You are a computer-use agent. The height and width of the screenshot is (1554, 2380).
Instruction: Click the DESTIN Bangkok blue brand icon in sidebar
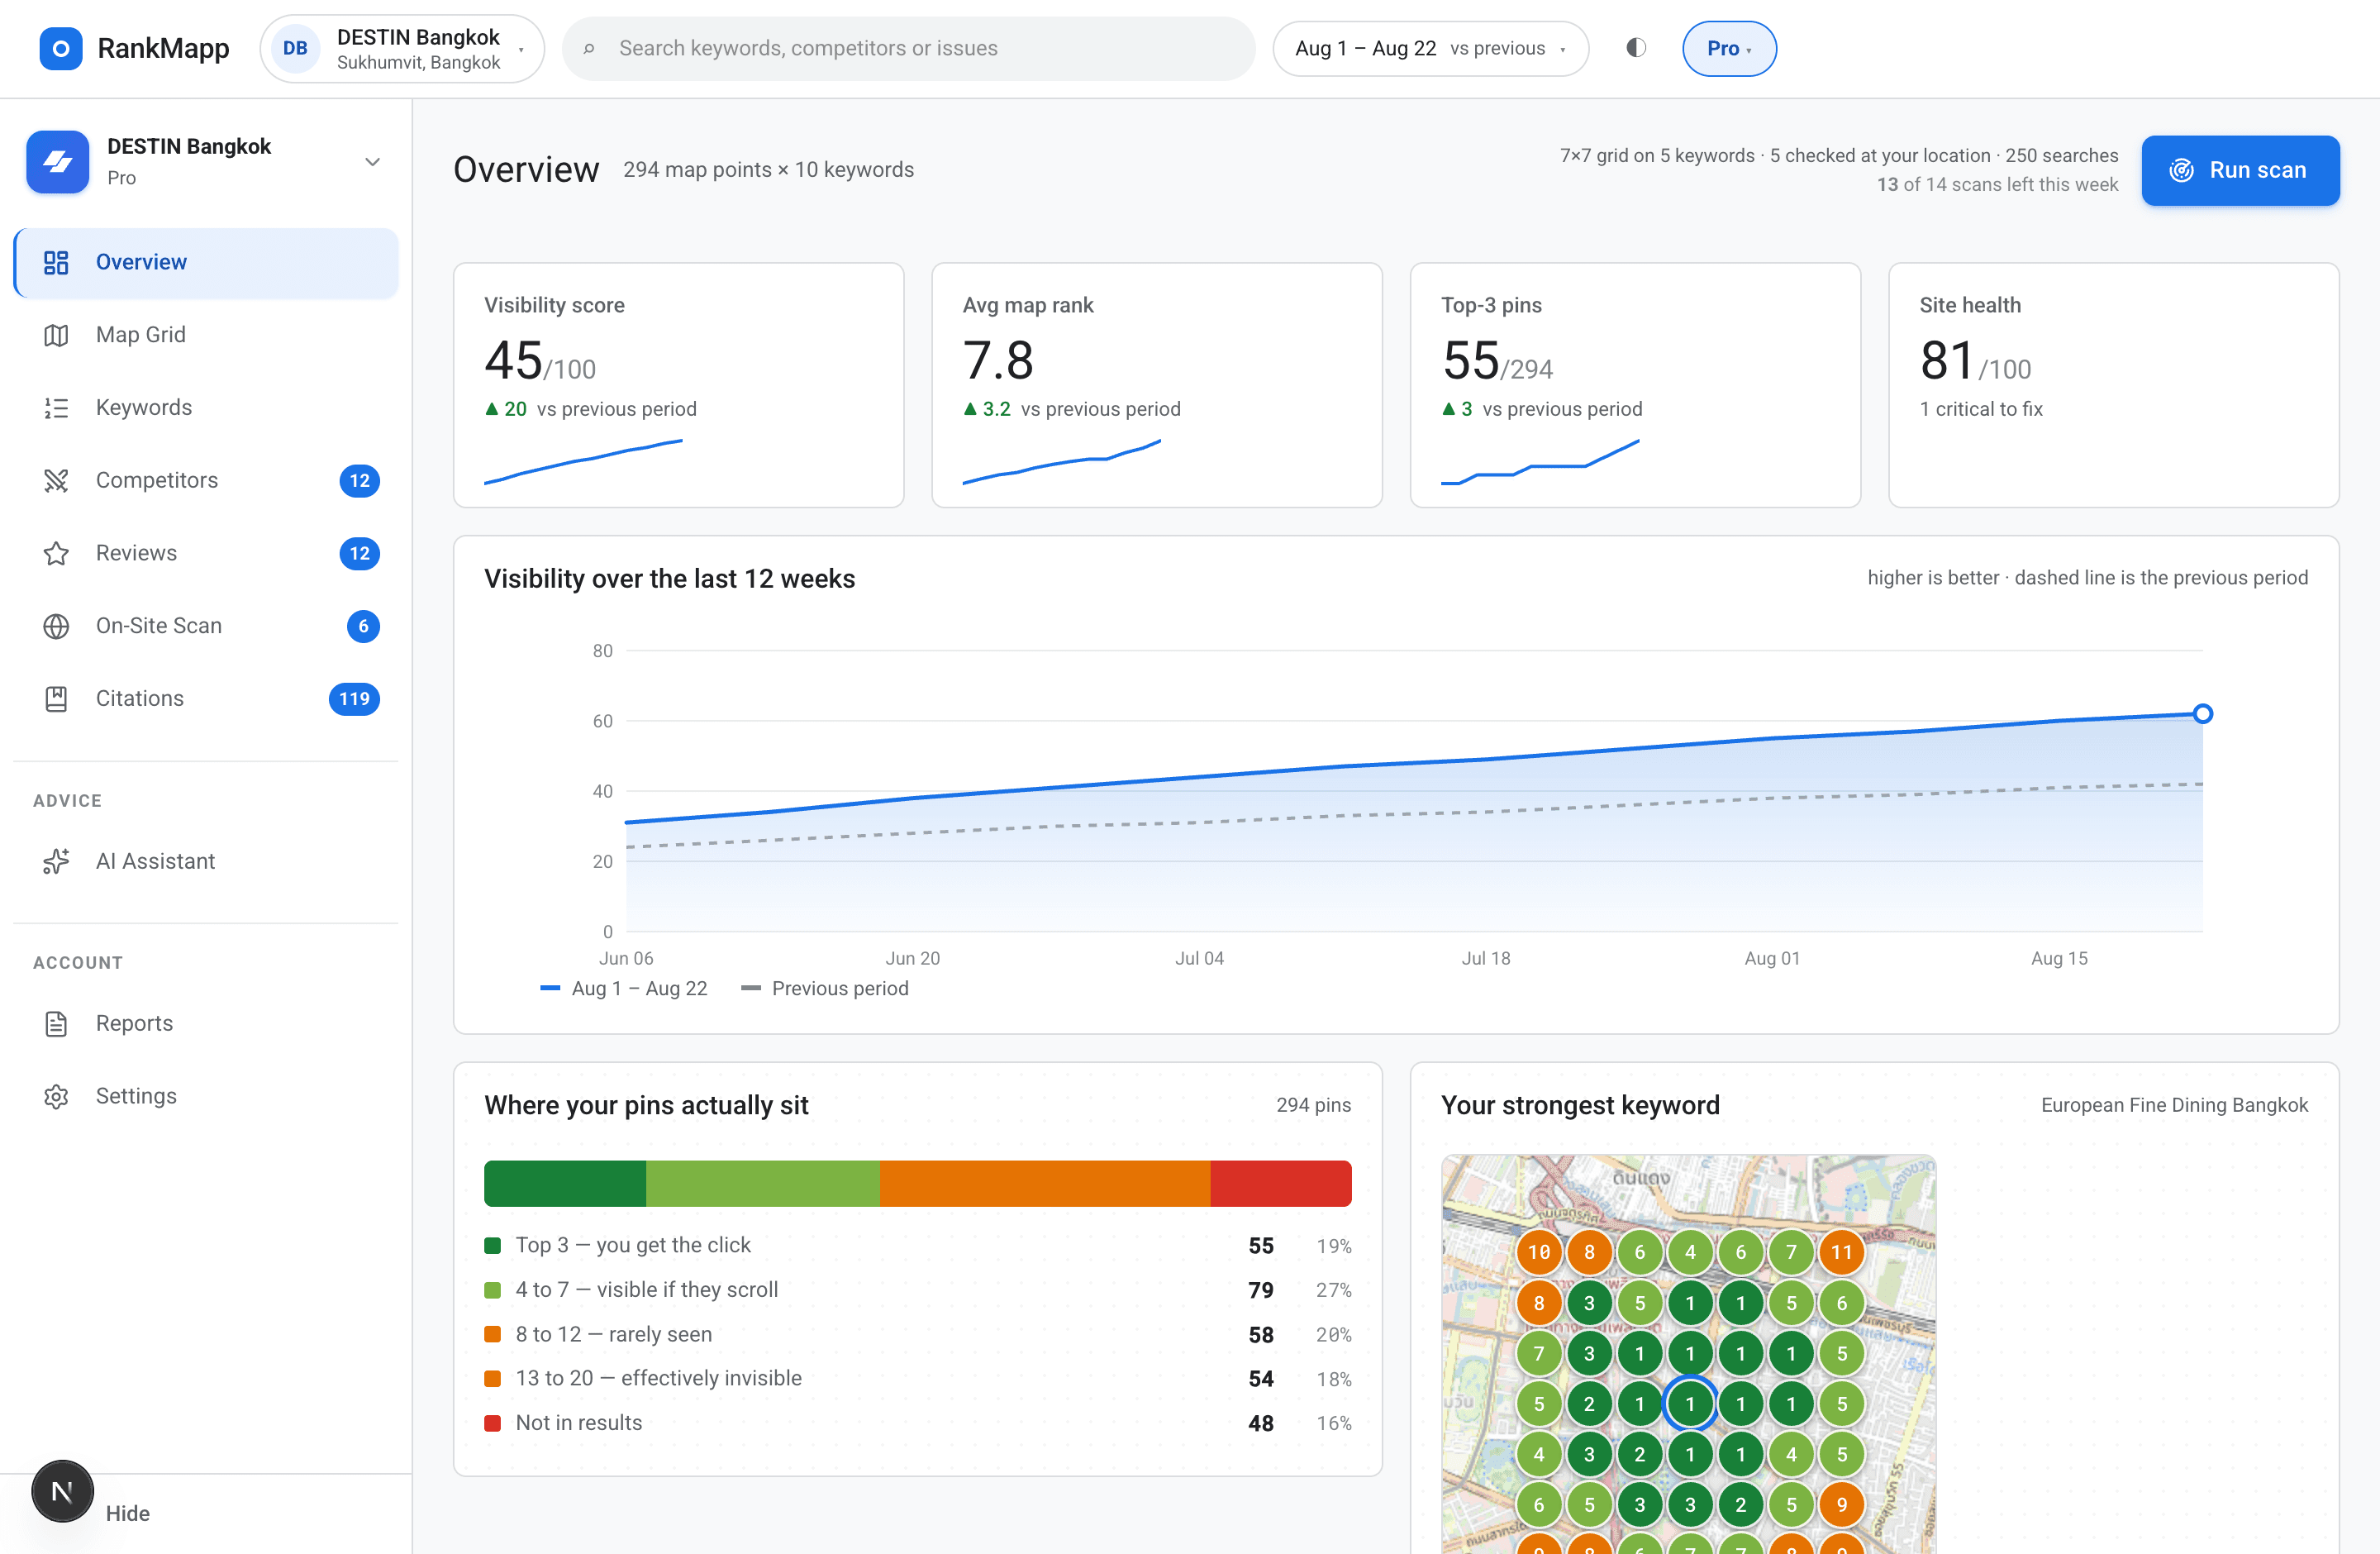coord(58,162)
